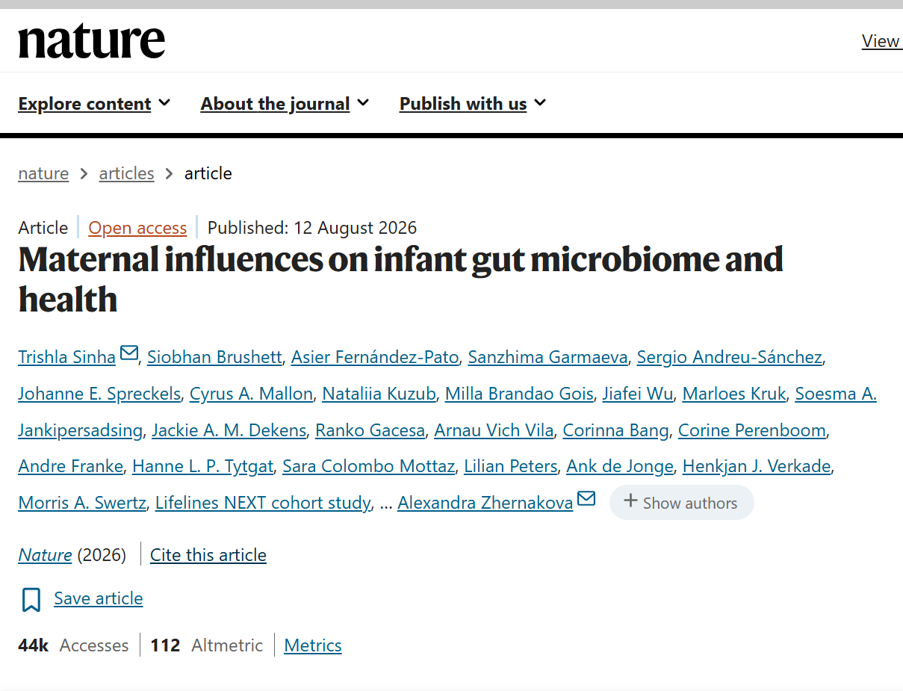Viewport: 903px width, 691px height.
Task: Click envelope icon beside Trishla Sinha
Action: [x=129, y=352]
